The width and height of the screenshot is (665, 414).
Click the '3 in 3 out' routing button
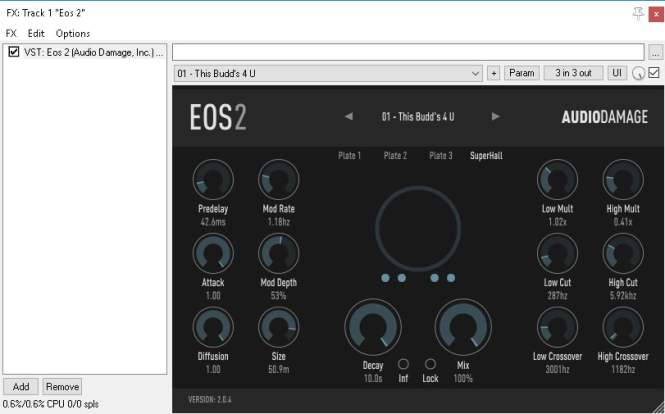click(573, 73)
